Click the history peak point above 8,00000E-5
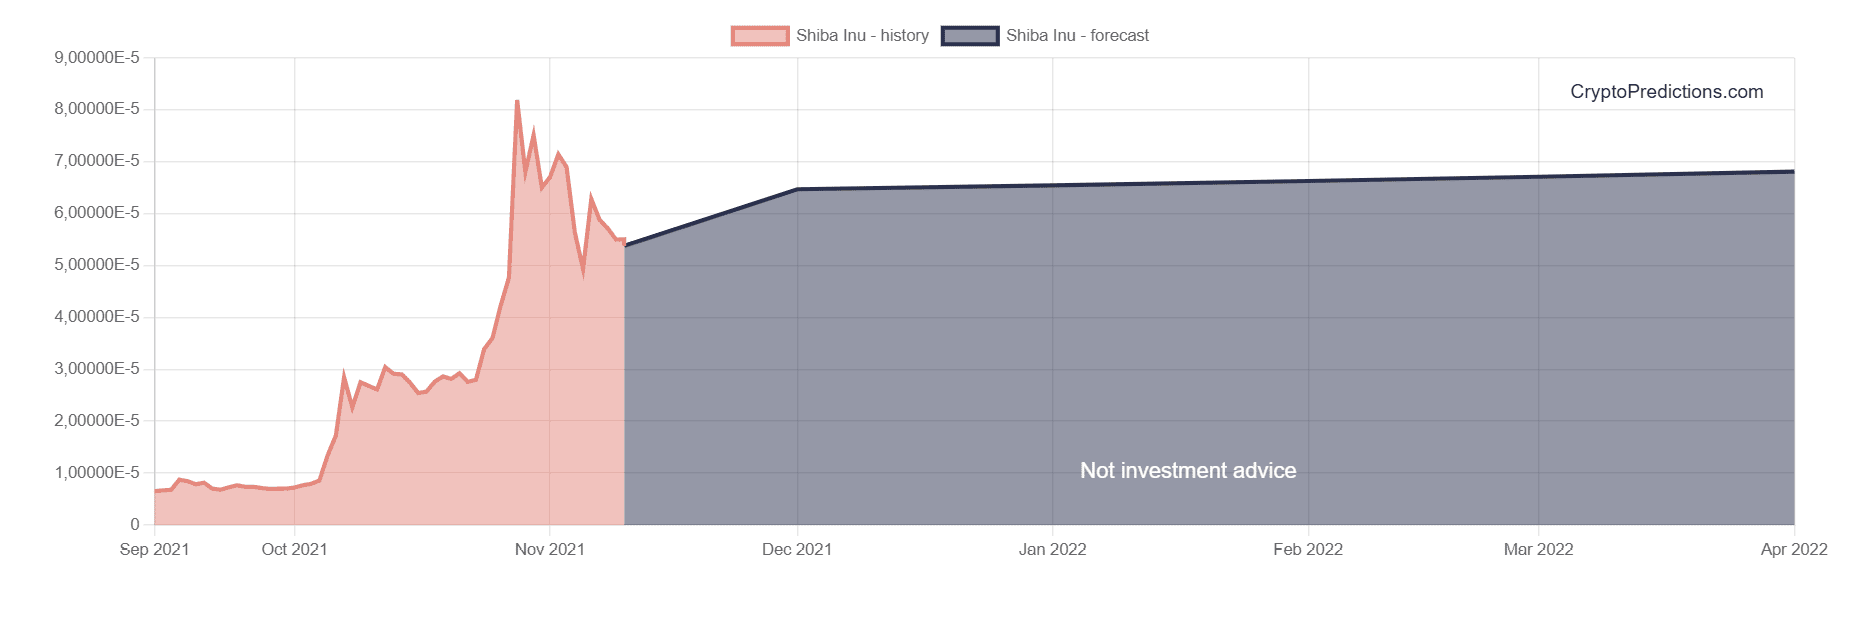Image resolution: width=1859 pixels, height=623 pixels. [517, 101]
